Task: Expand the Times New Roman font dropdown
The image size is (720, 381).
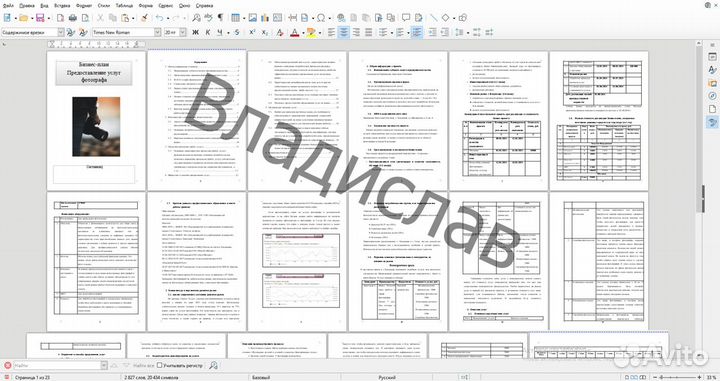Action: point(158,32)
